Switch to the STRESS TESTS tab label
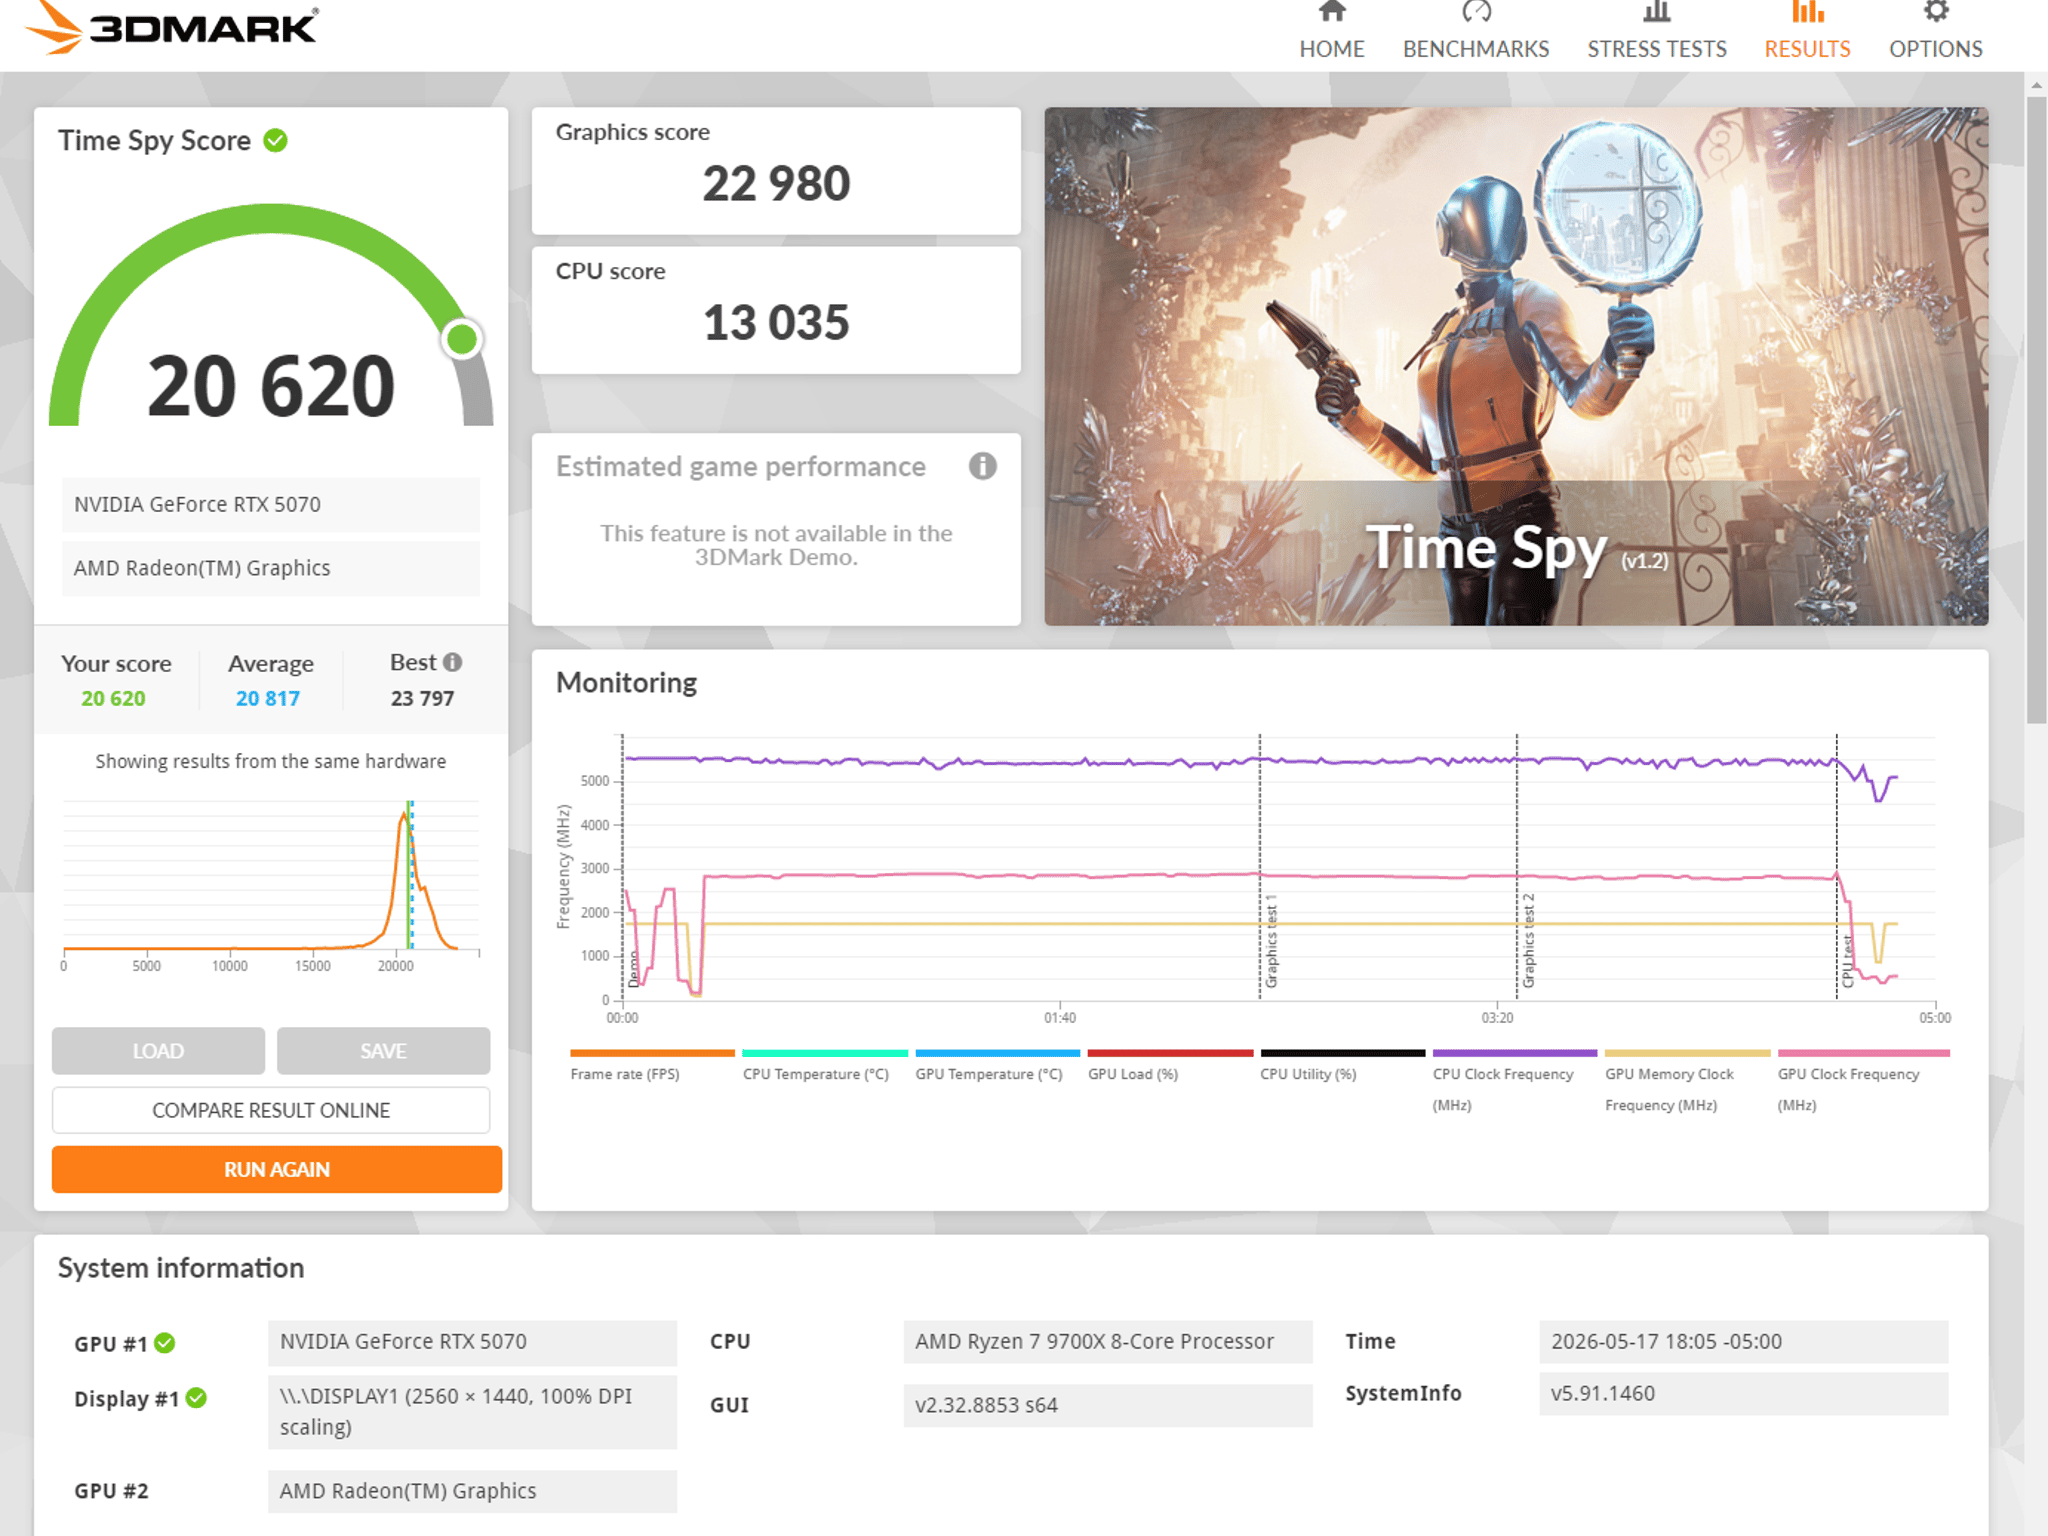2048x1536 pixels. (1657, 49)
